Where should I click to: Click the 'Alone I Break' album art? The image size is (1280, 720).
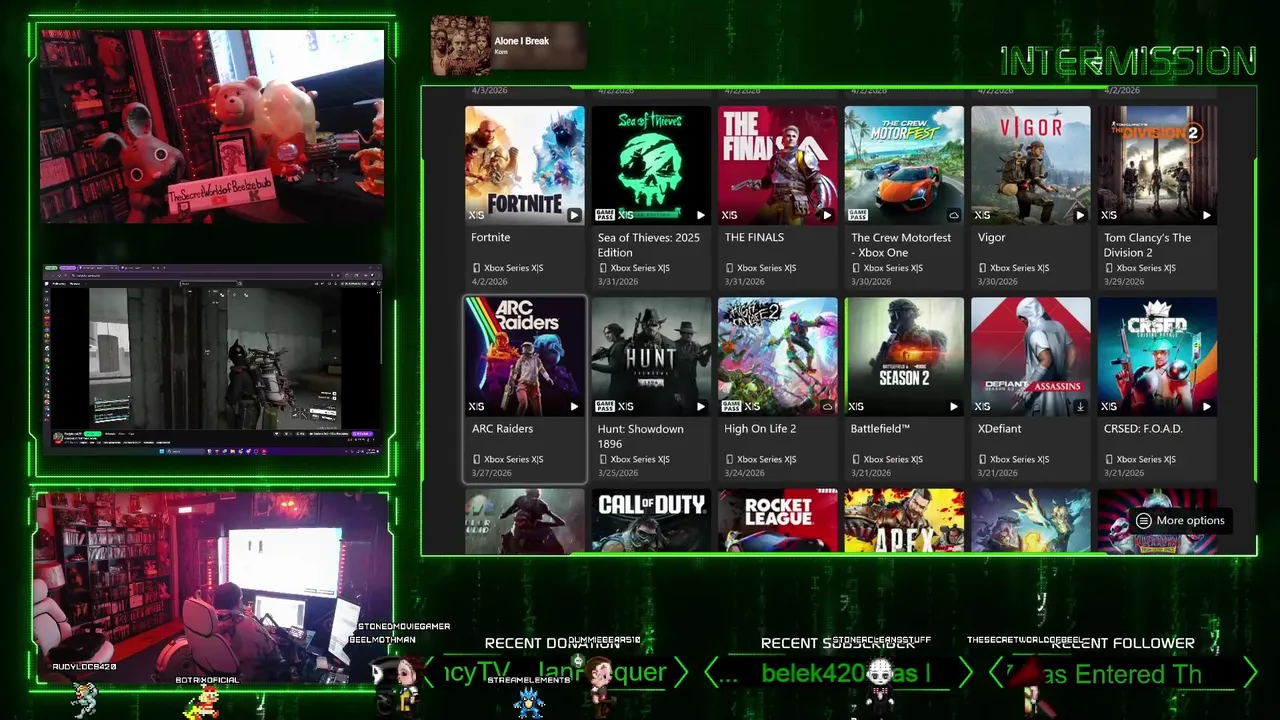460,45
